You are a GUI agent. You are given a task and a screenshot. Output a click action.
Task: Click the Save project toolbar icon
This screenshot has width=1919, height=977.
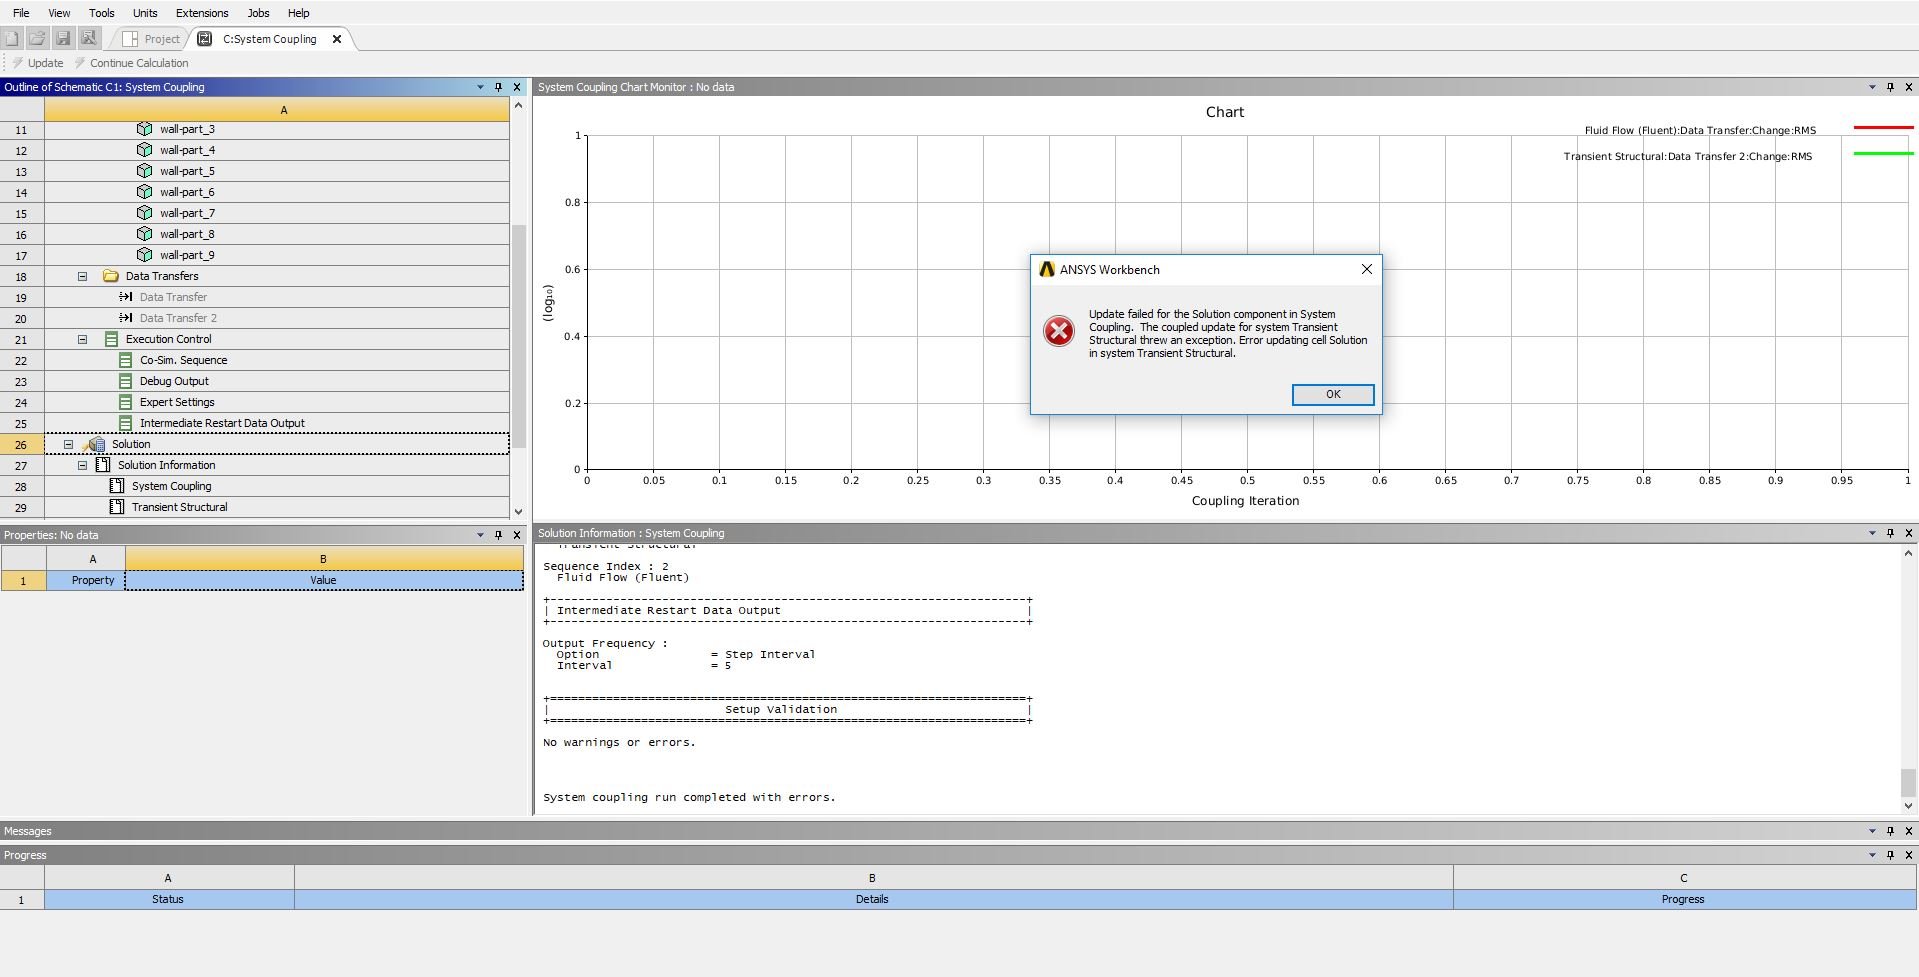tap(63, 38)
